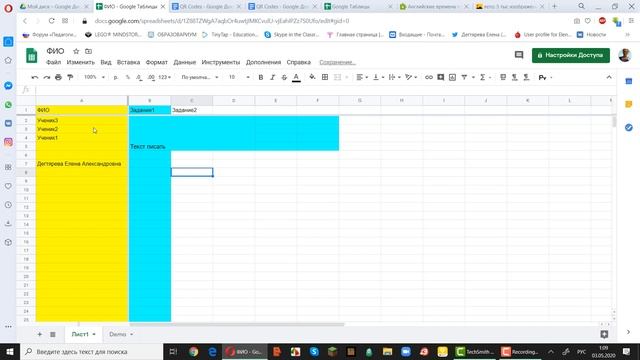640x360 pixels.
Task: Open the Файл menu
Action: click(53, 62)
